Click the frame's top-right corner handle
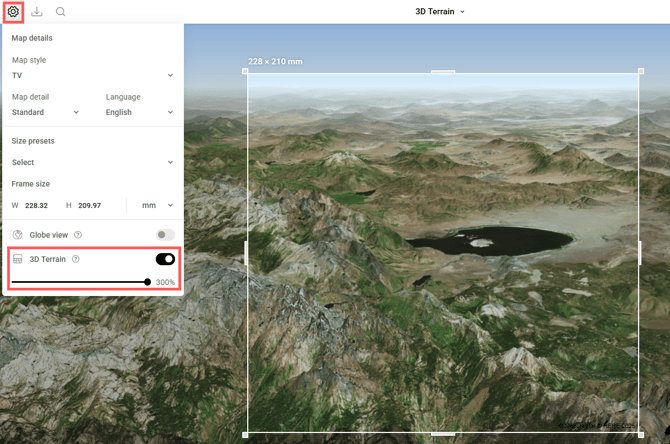The image size is (670, 444). coord(641,71)
